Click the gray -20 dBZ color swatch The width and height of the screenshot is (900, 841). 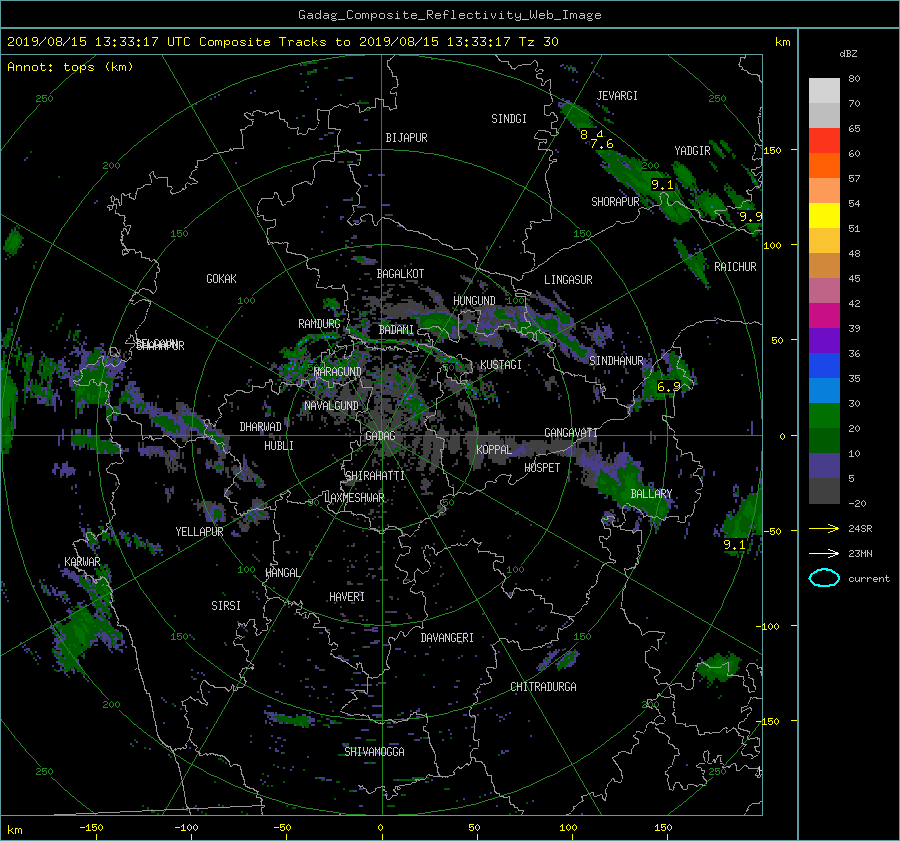[824, 490]
